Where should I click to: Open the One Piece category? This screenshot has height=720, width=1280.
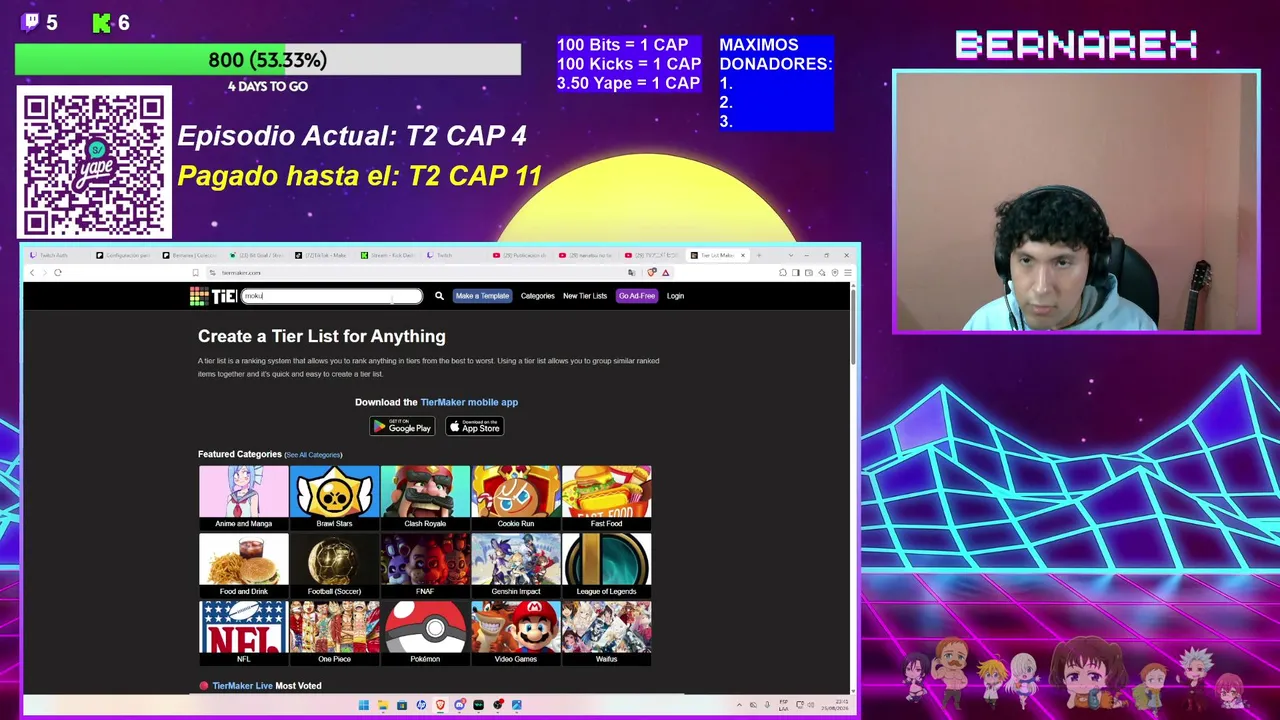pyautogui.click(x=334, y=633)
